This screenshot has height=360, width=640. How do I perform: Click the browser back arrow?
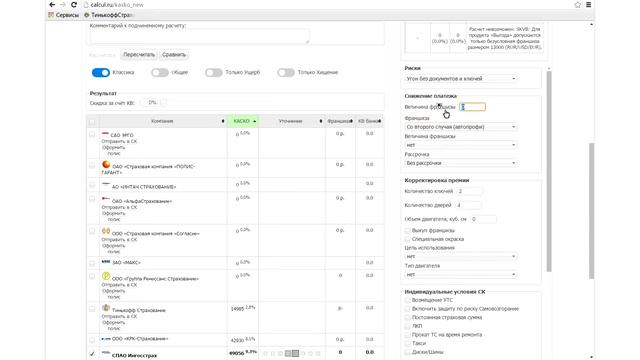tap(52, 5)
